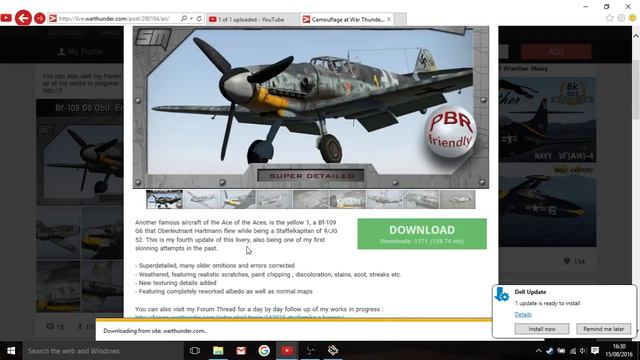640x360 pixels.
Task: Click the comments icon showing 15
Action: 50,326
